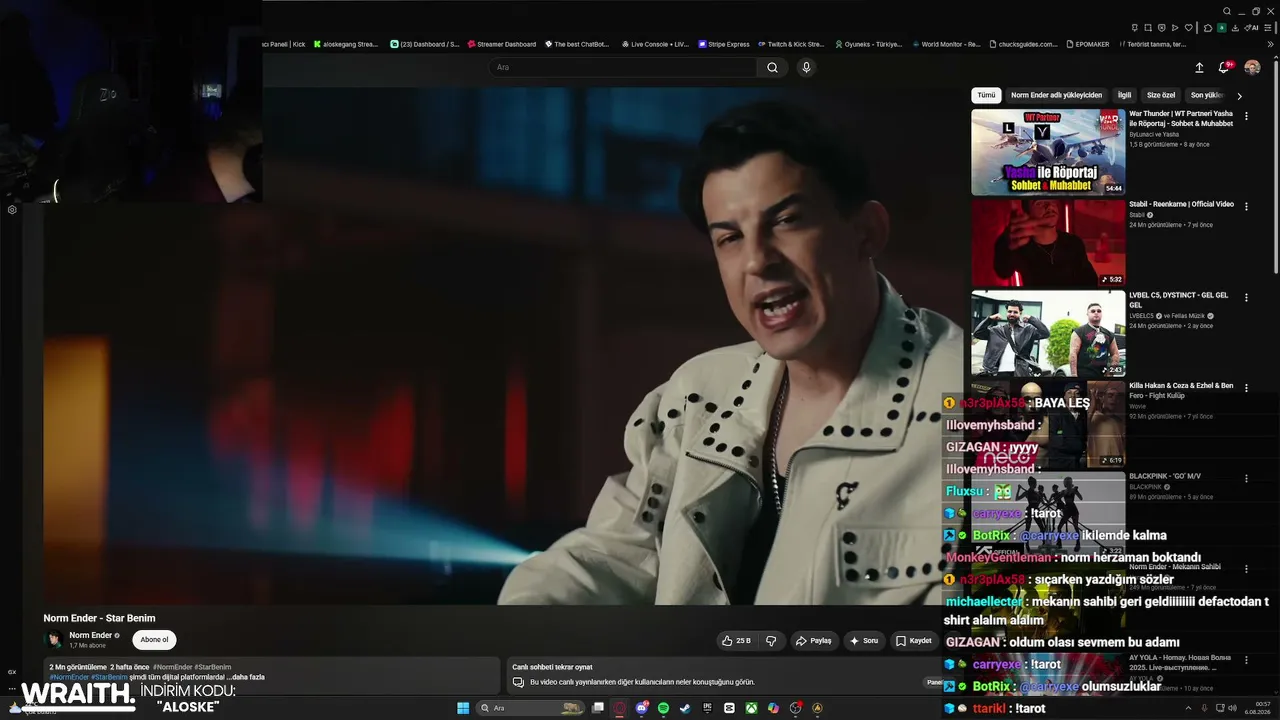Open the YouTube account avatar menu

1252,68
